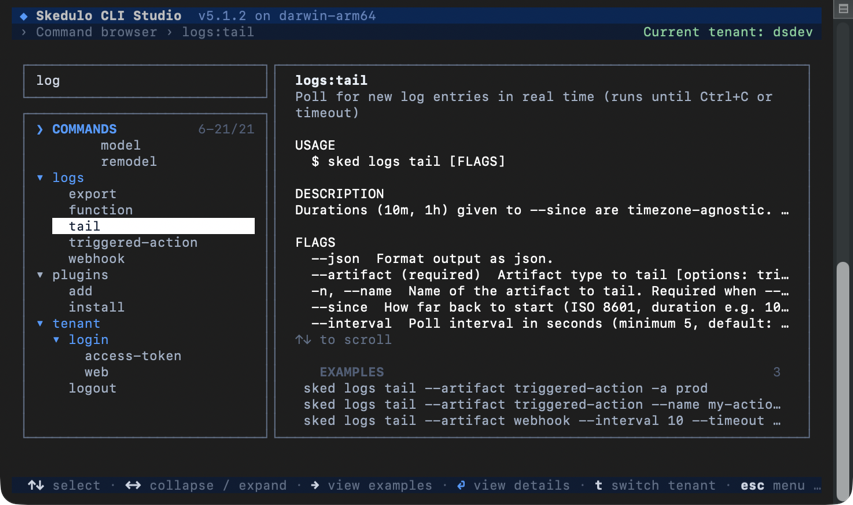The height and width of the screenshot is (505, 853).
Task: Click the scroll arrows beside 'to scroll'
Action: [303, 340]
